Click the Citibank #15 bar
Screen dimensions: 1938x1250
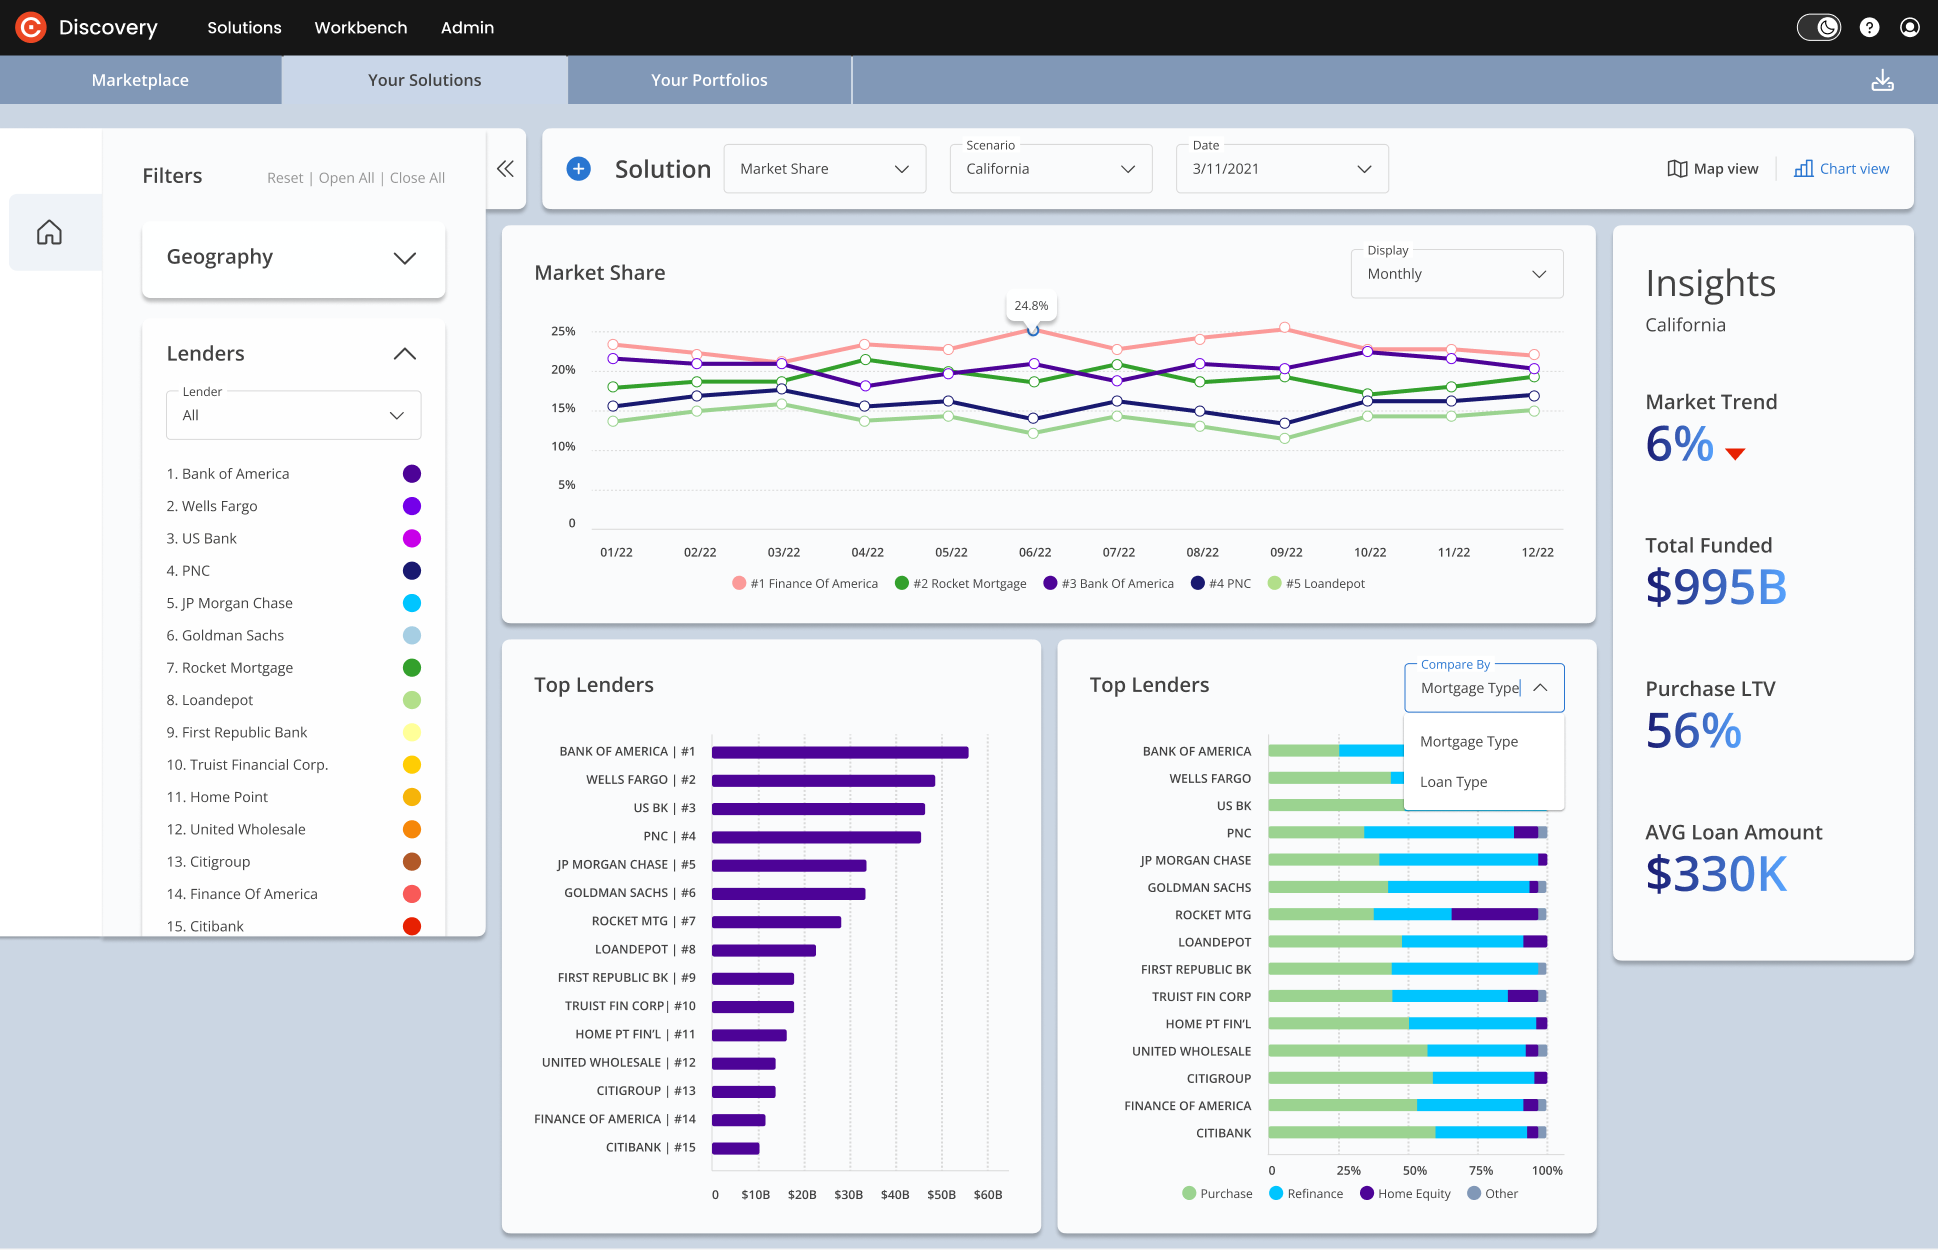736,1148
